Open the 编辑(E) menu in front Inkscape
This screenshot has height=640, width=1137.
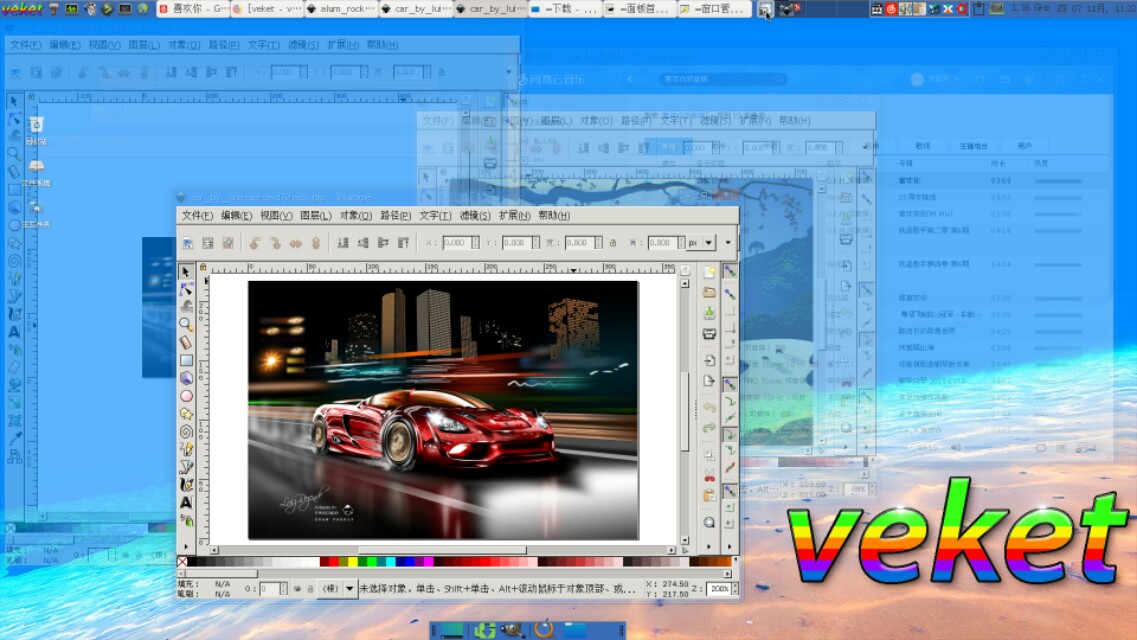coord(236,215)
